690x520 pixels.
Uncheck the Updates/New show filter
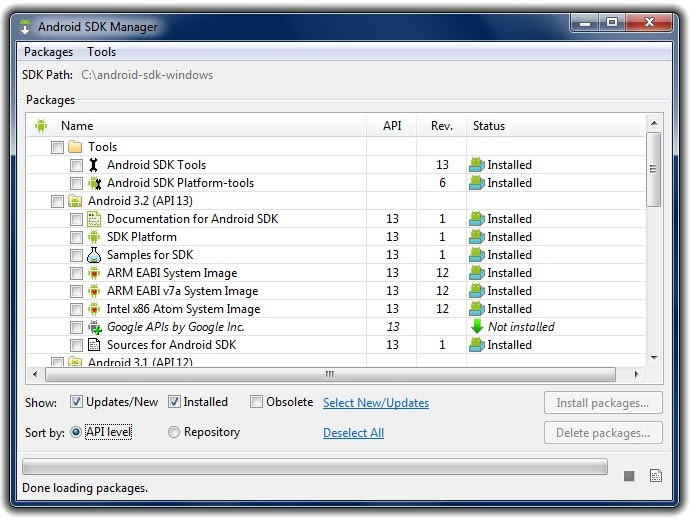pyautogui.click(x=76, y=402)
